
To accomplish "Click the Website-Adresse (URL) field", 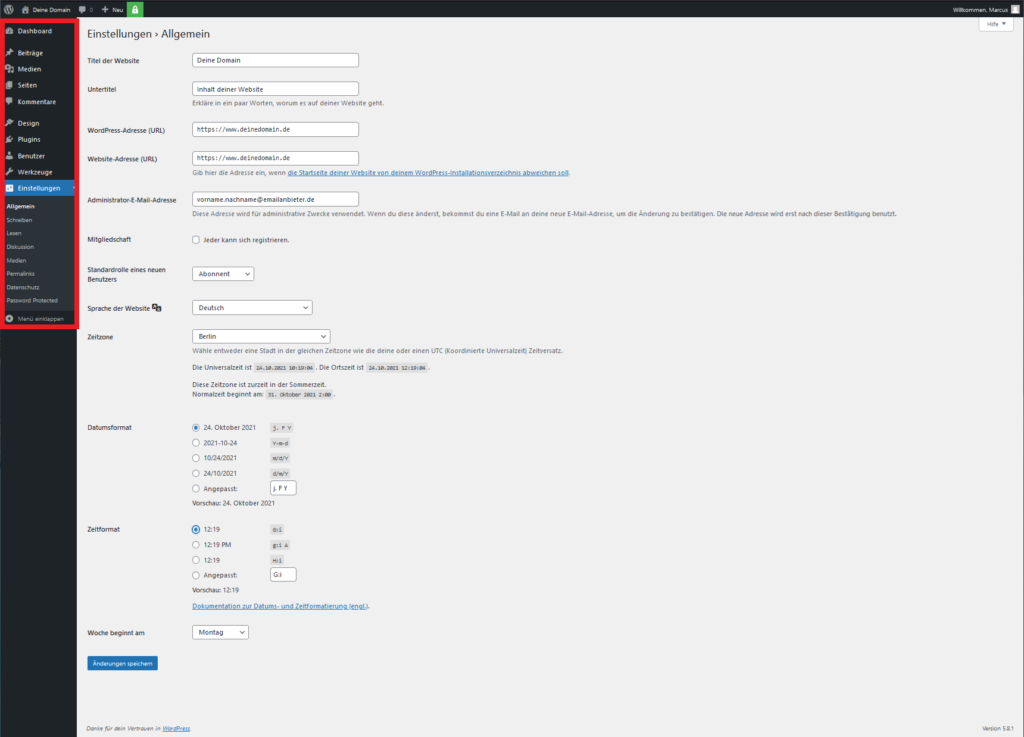I will 276,158.
